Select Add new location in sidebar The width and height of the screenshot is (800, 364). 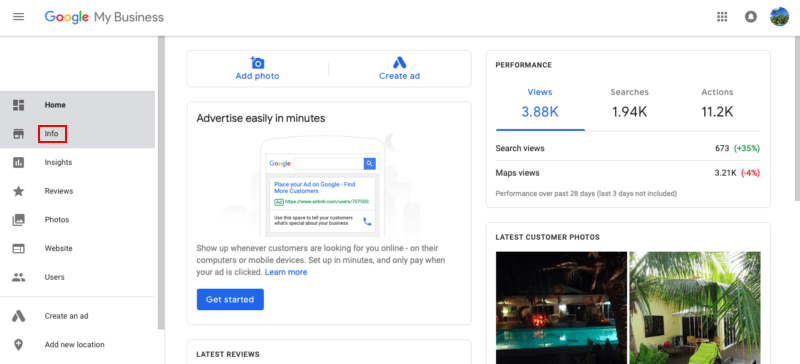(74, 345)
